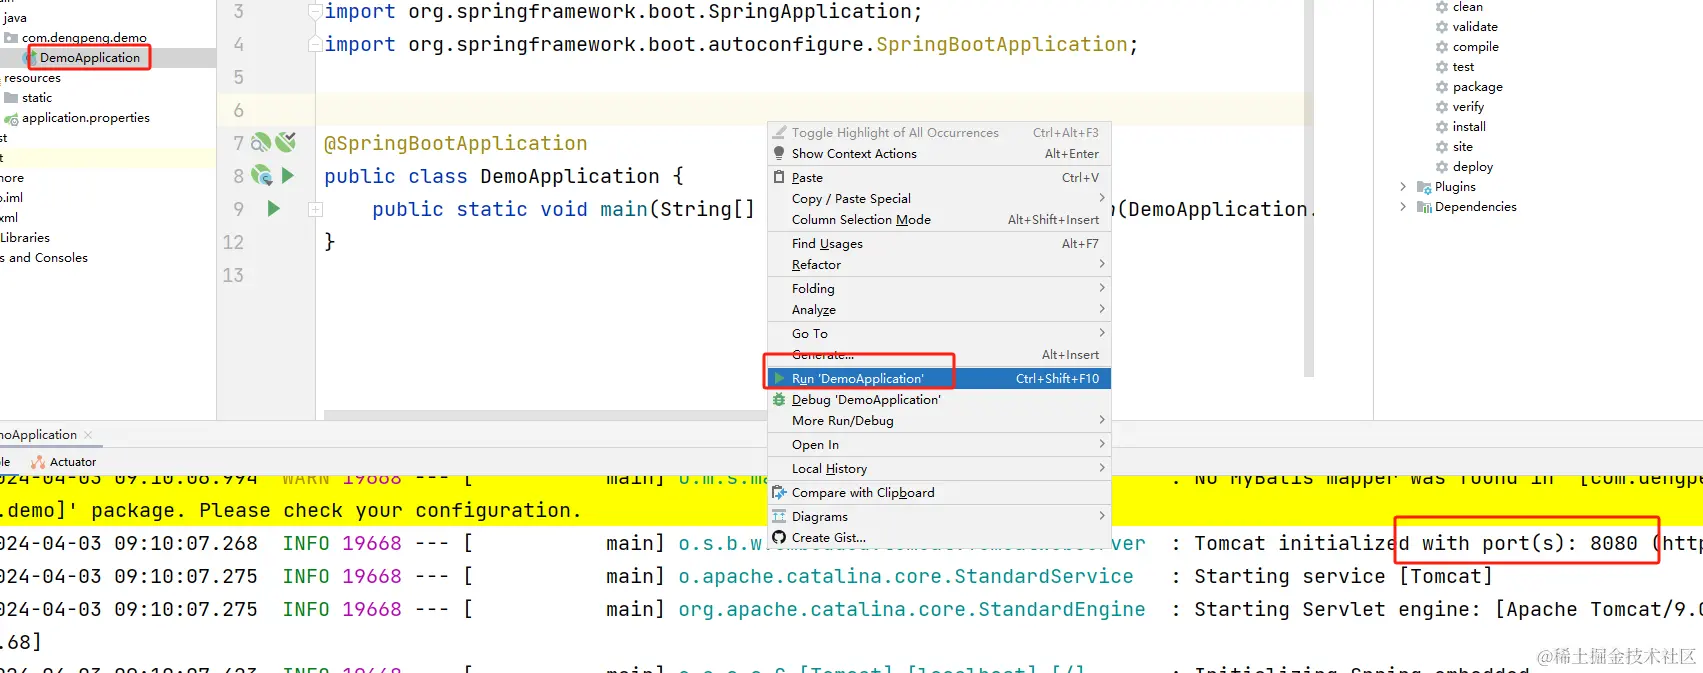
Task: Choose Debug 'DemoApplication' menu item
Action: pos(939,400)
